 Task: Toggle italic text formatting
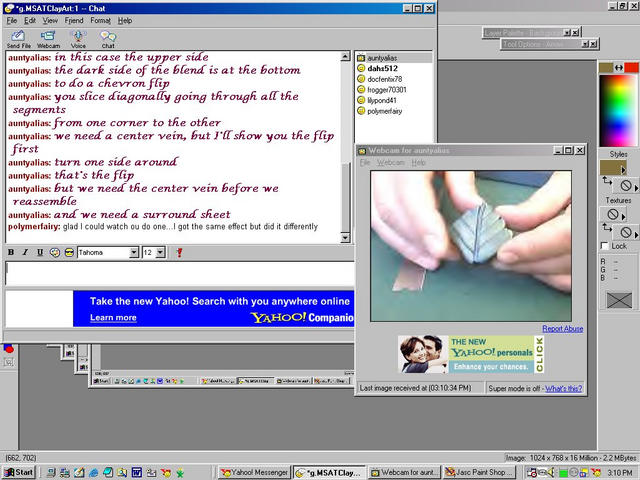[x=25, y=252]
